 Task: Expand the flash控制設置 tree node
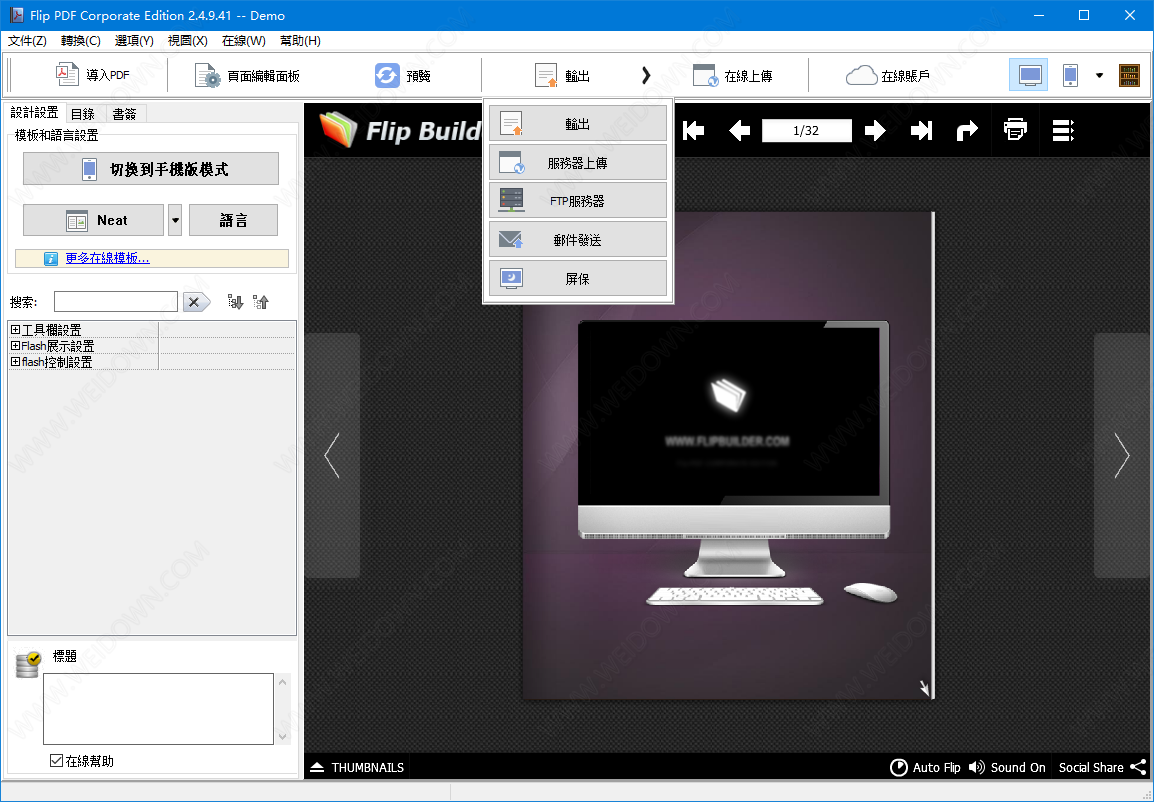coord(15,362)
